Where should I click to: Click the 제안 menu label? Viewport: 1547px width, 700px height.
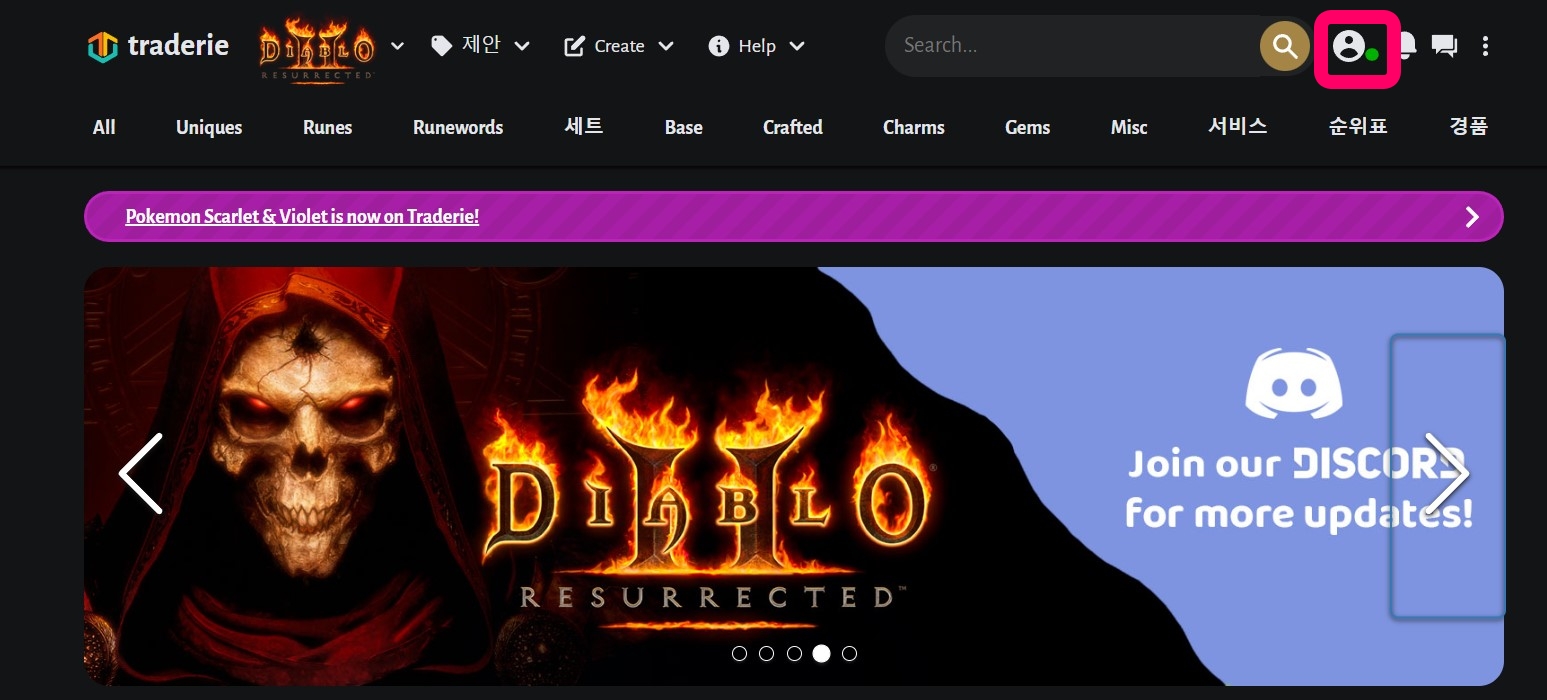(481, 45)
